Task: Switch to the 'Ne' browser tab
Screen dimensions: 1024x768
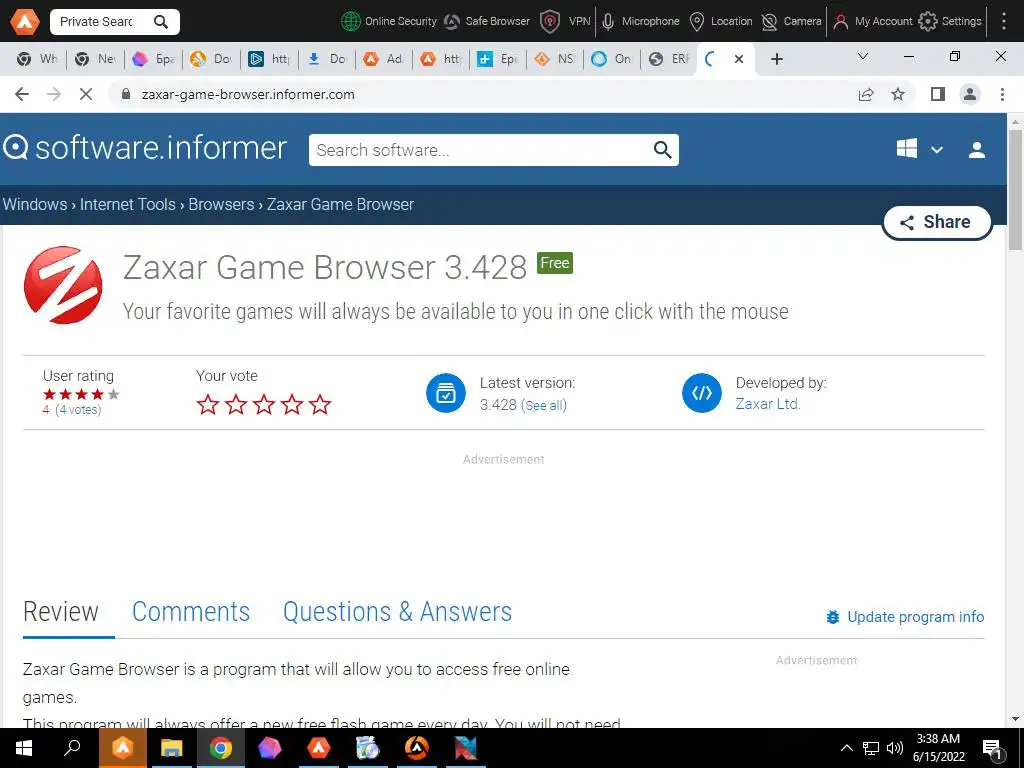Action: click(x=95, y=59)
